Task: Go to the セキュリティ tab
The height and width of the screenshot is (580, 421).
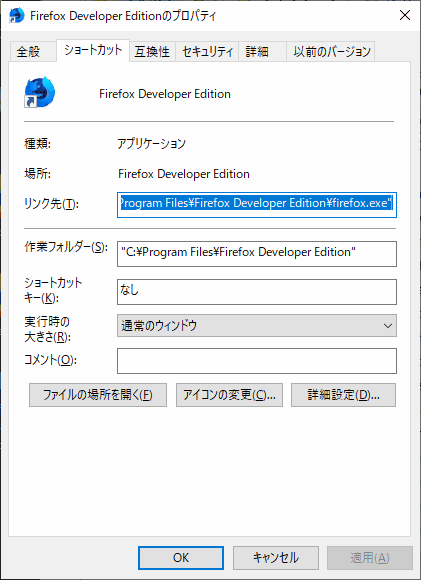Action: 207,51
